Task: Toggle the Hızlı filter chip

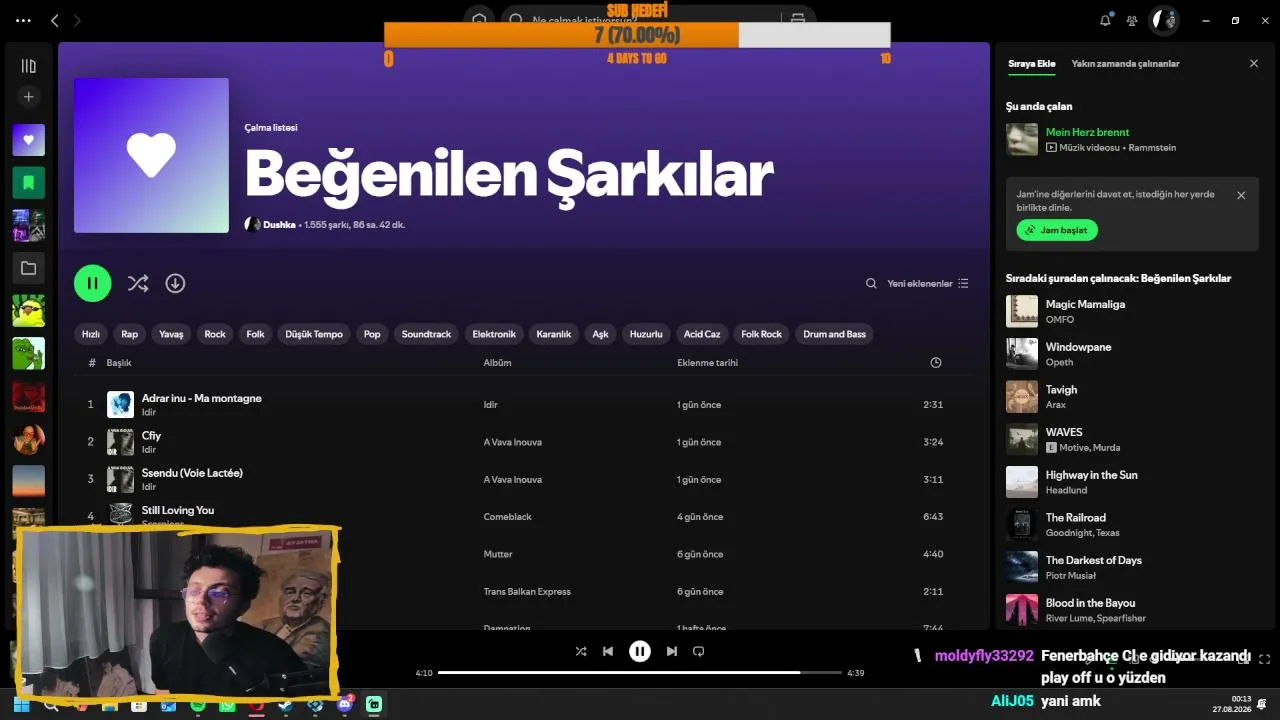Action: click(x=91, y=334)
